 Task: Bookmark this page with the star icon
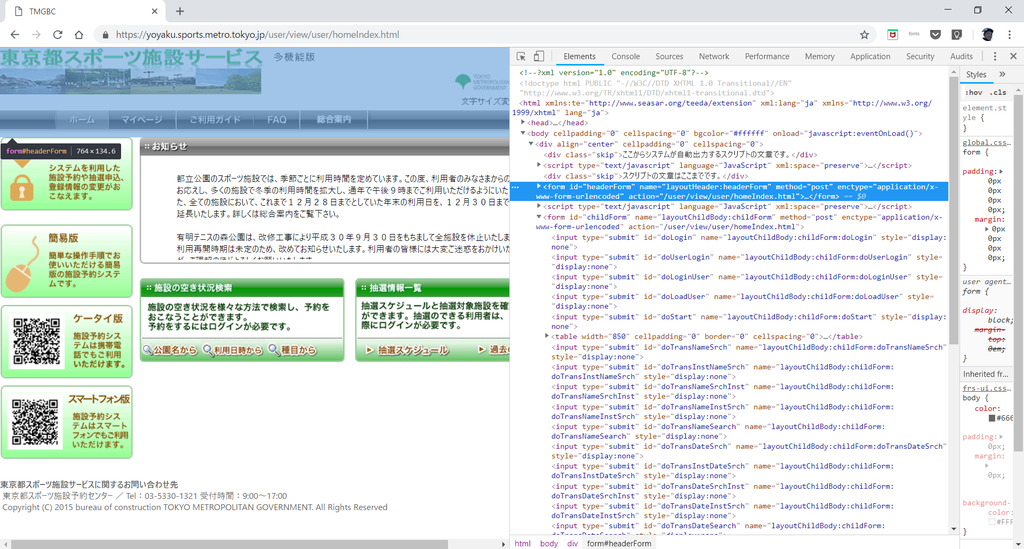[x=864, y=35]
